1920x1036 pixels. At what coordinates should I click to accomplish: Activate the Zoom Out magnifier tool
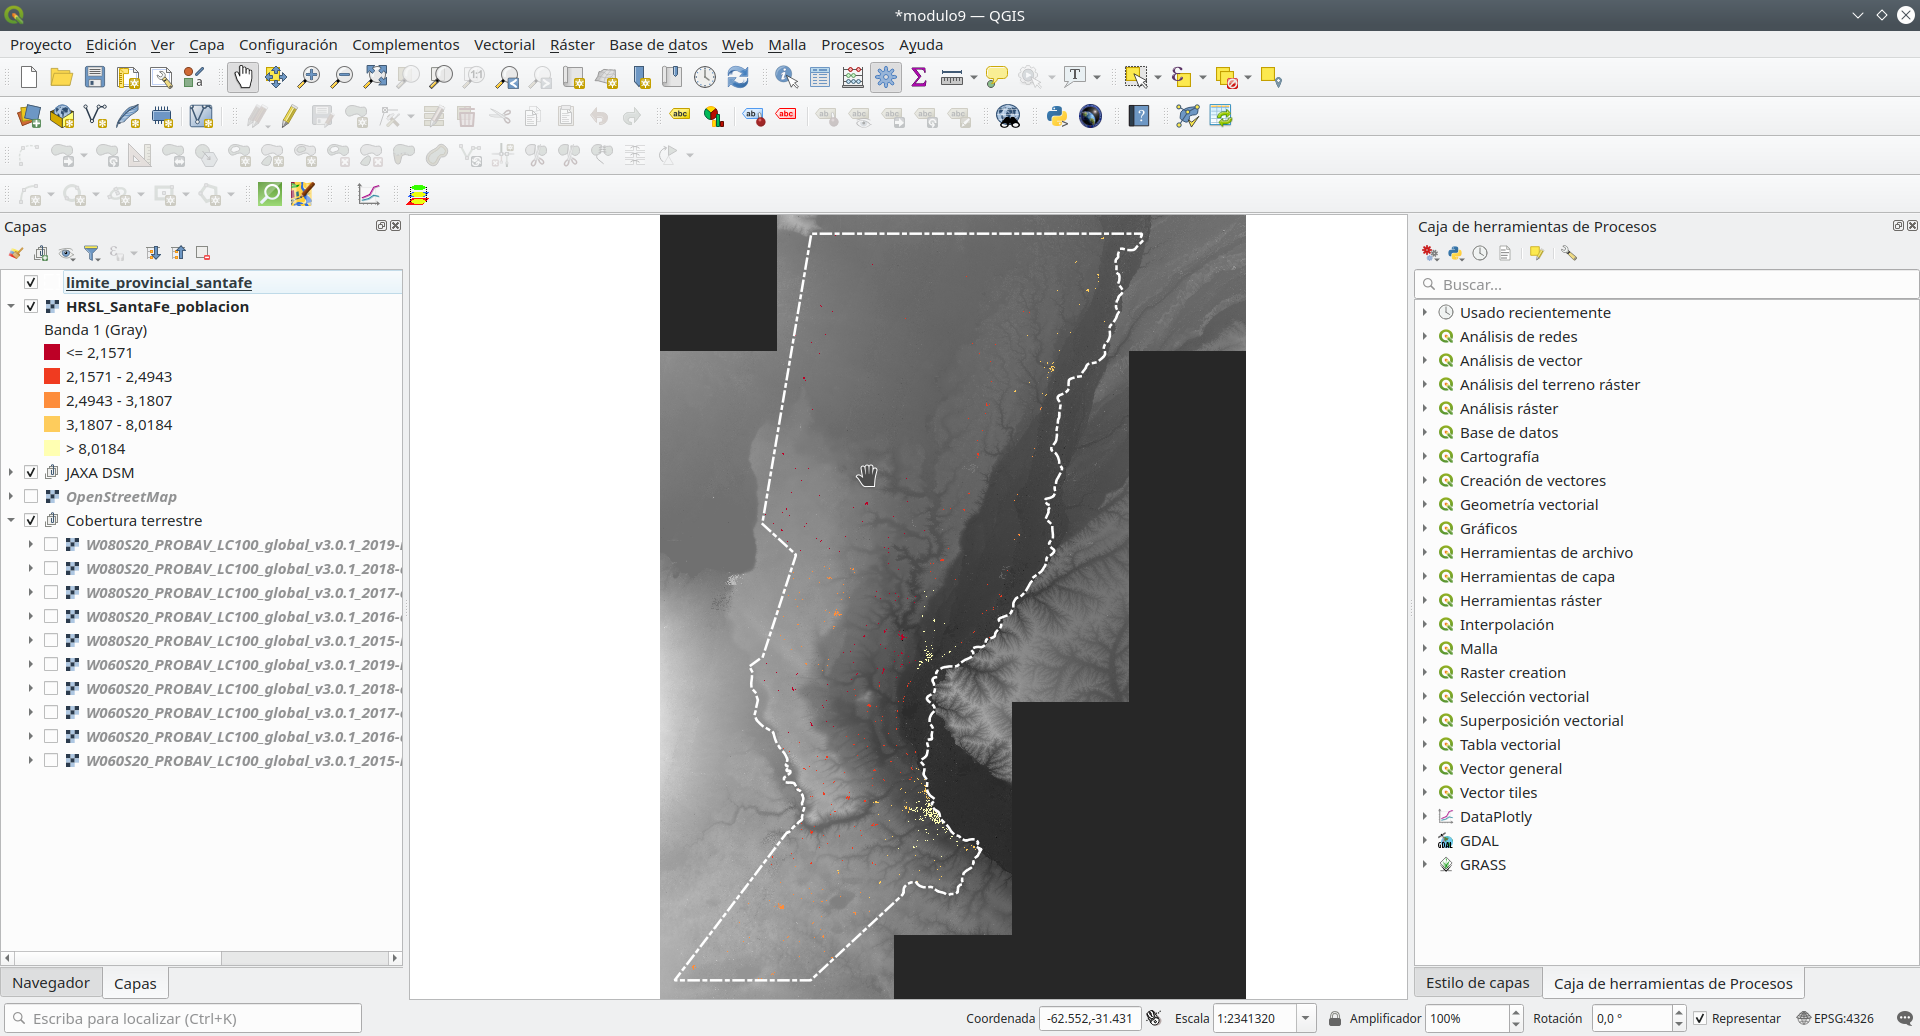[342, 77]
